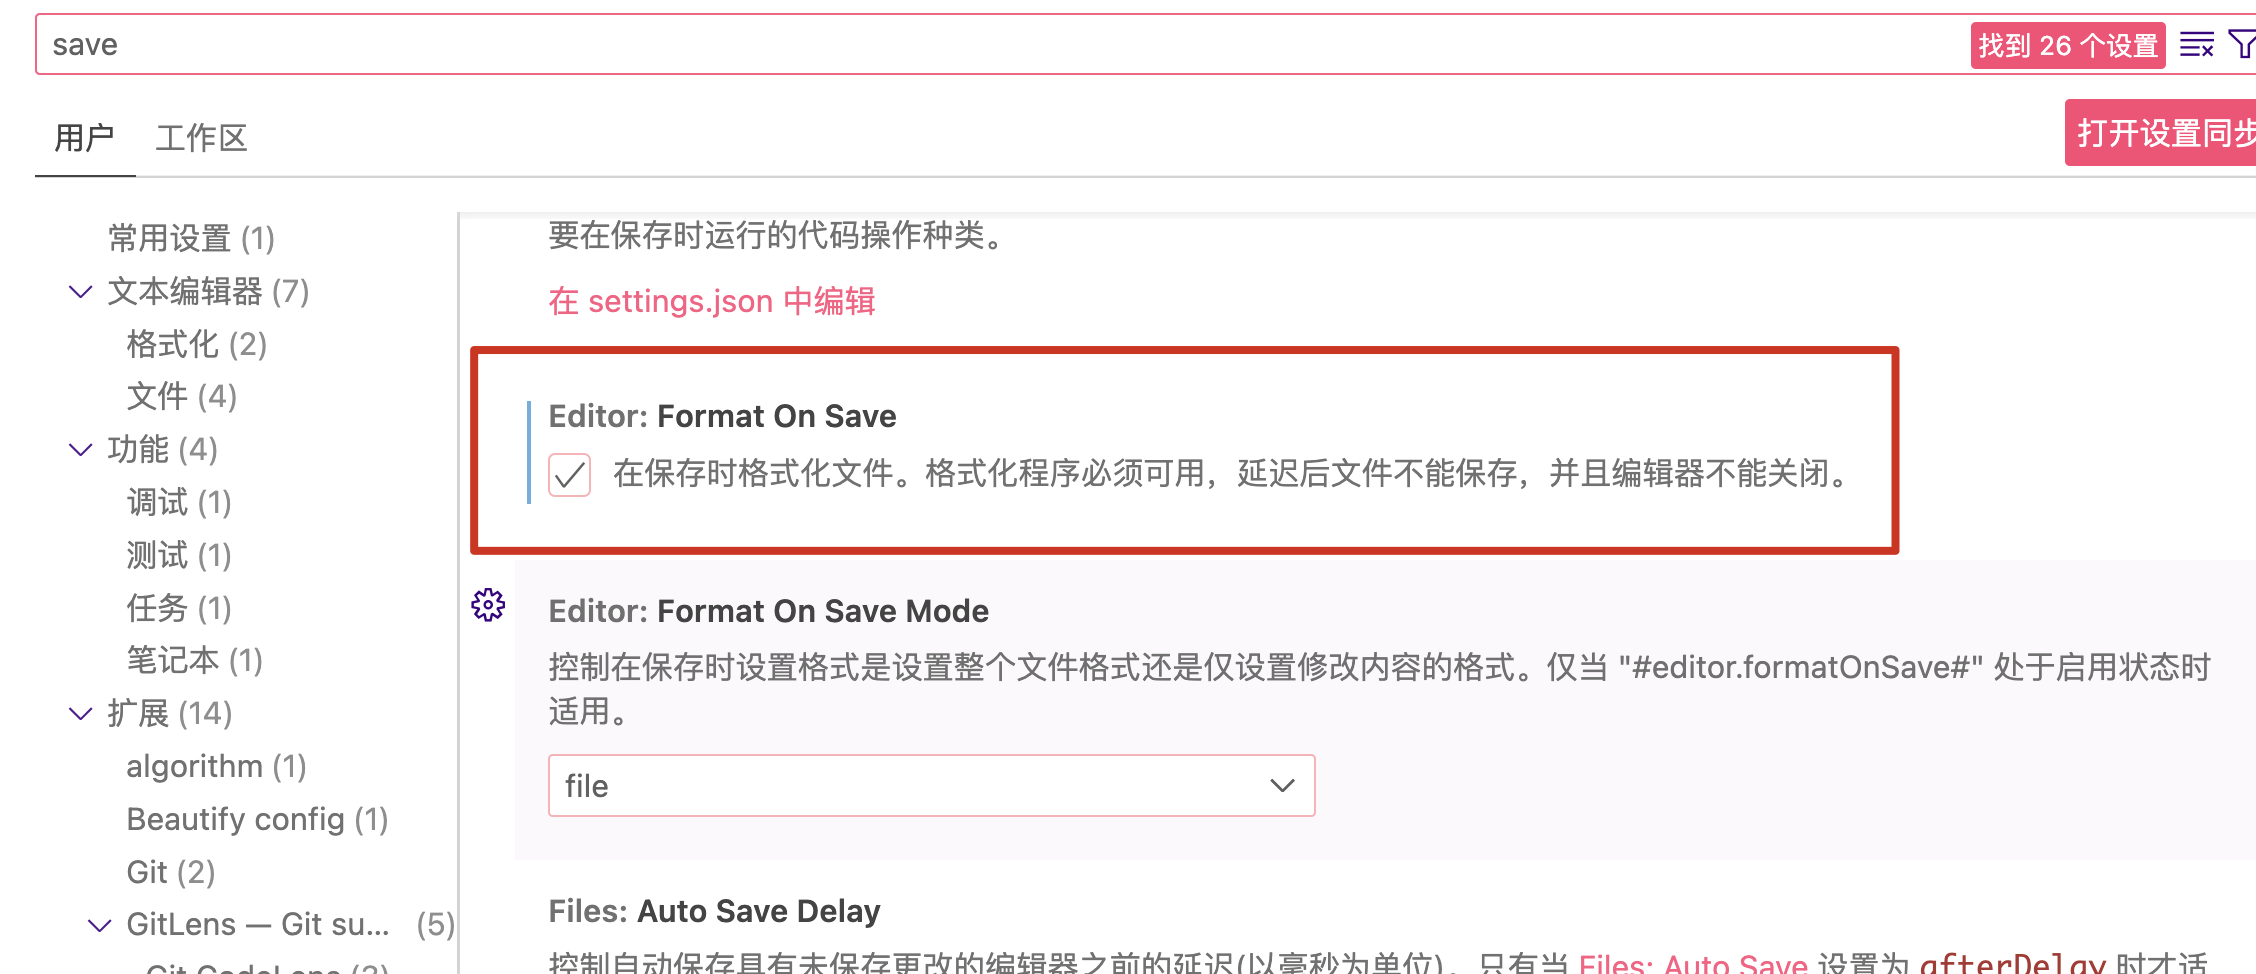Select 常用设置 in the settings tree

coord(190,239)
